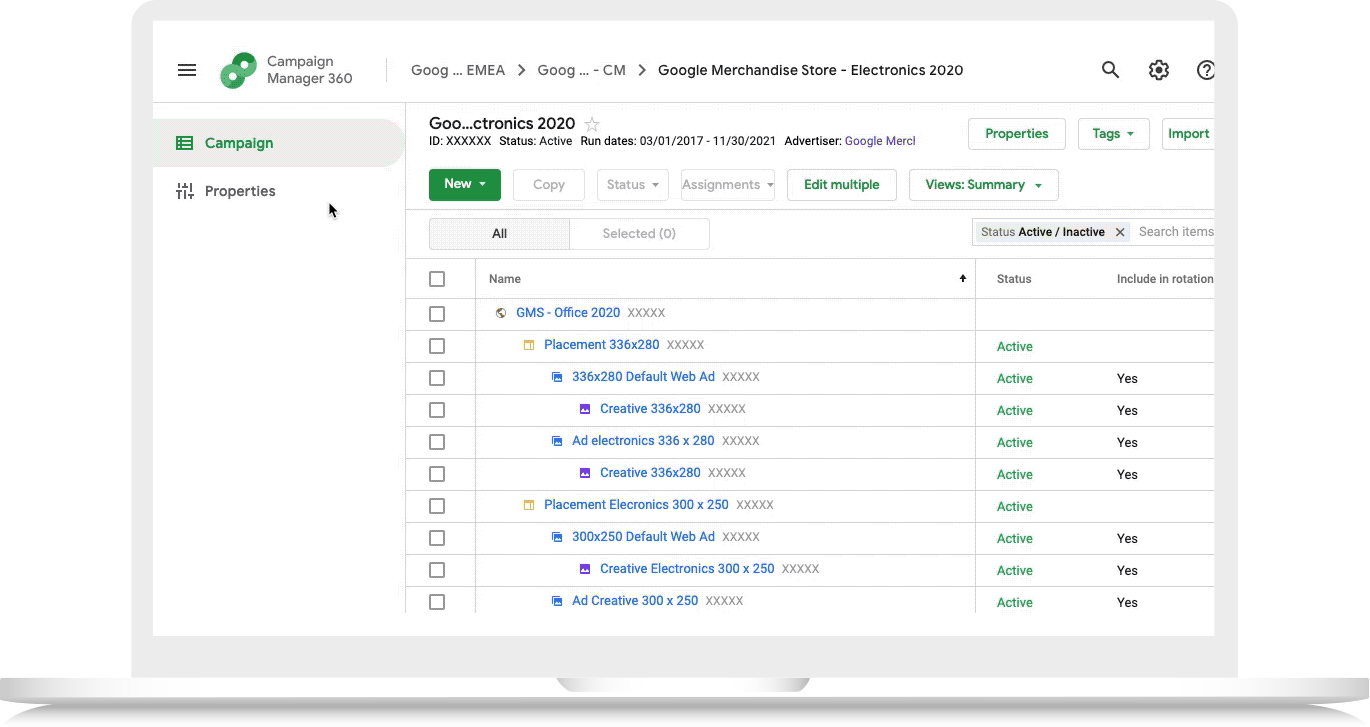The height and width of the screenshot is (727, 1370).
Task: Click the Name column header
Action: tap(505, 279)
